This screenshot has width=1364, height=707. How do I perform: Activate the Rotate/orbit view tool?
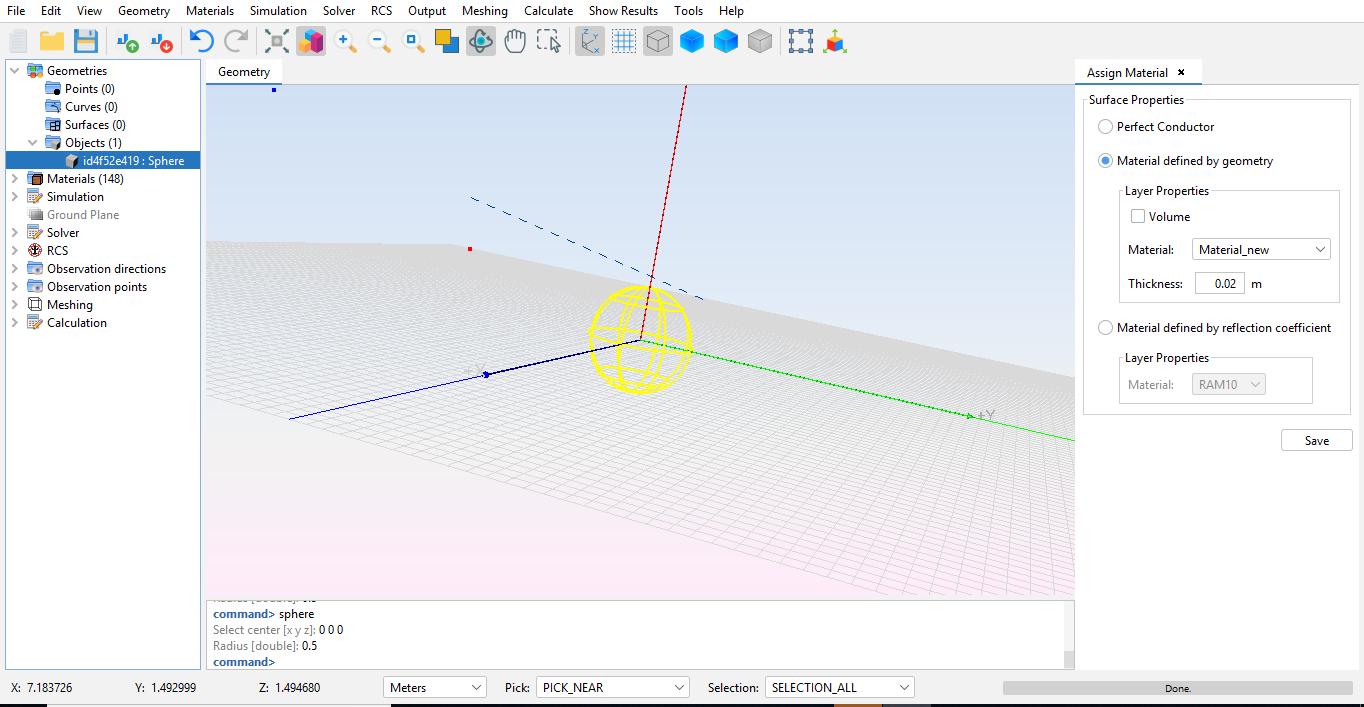481,41
